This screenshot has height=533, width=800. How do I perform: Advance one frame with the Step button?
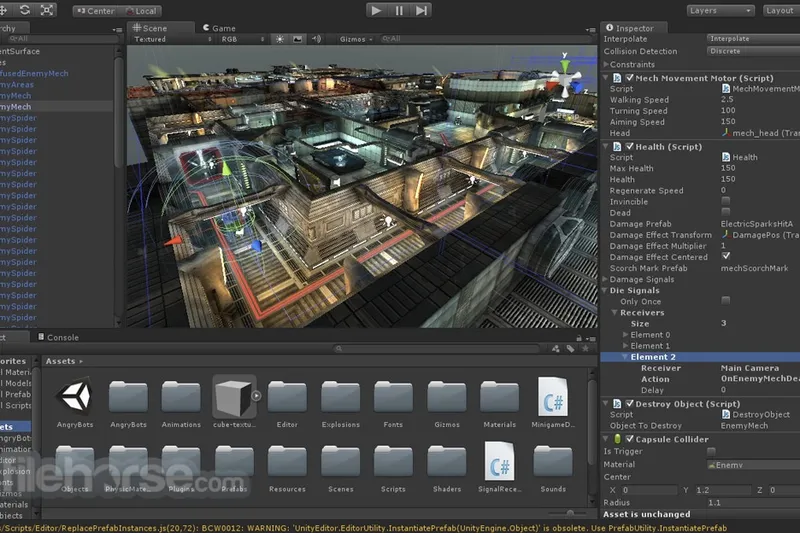coord(421,10)
